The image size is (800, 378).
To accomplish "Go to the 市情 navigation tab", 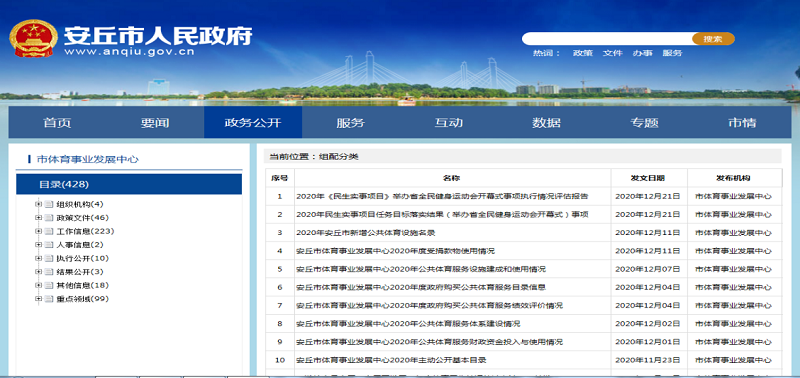I will click(742, 122).
